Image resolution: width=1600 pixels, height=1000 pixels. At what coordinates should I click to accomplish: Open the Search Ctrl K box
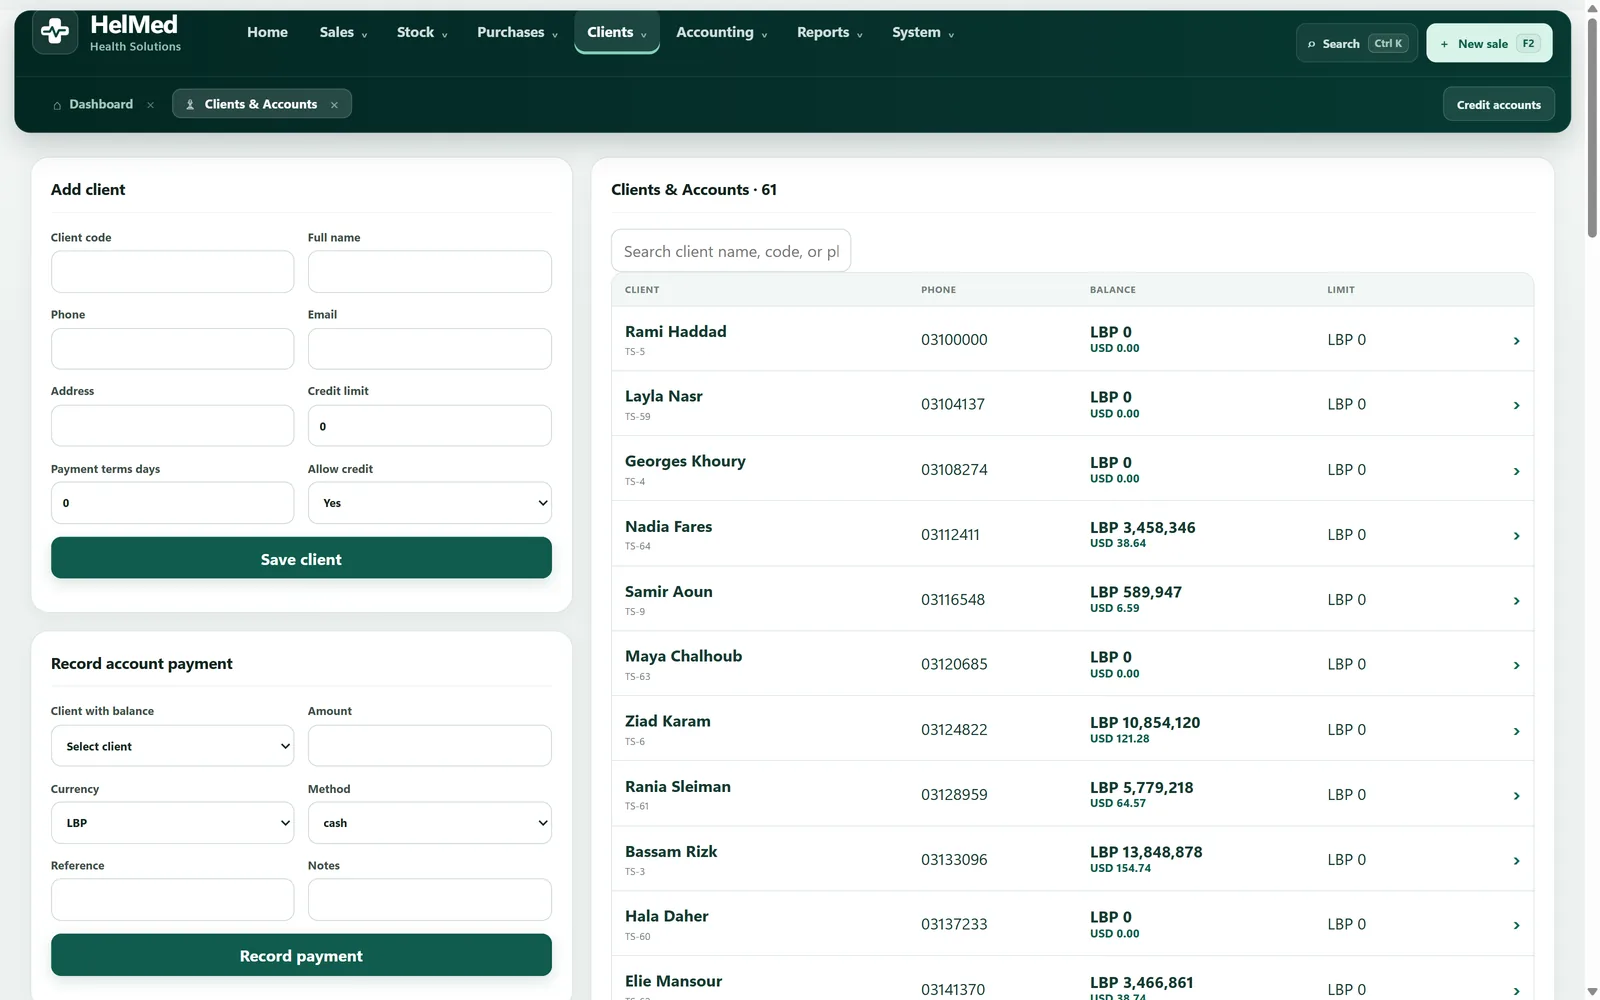(x=1356, y=43)
